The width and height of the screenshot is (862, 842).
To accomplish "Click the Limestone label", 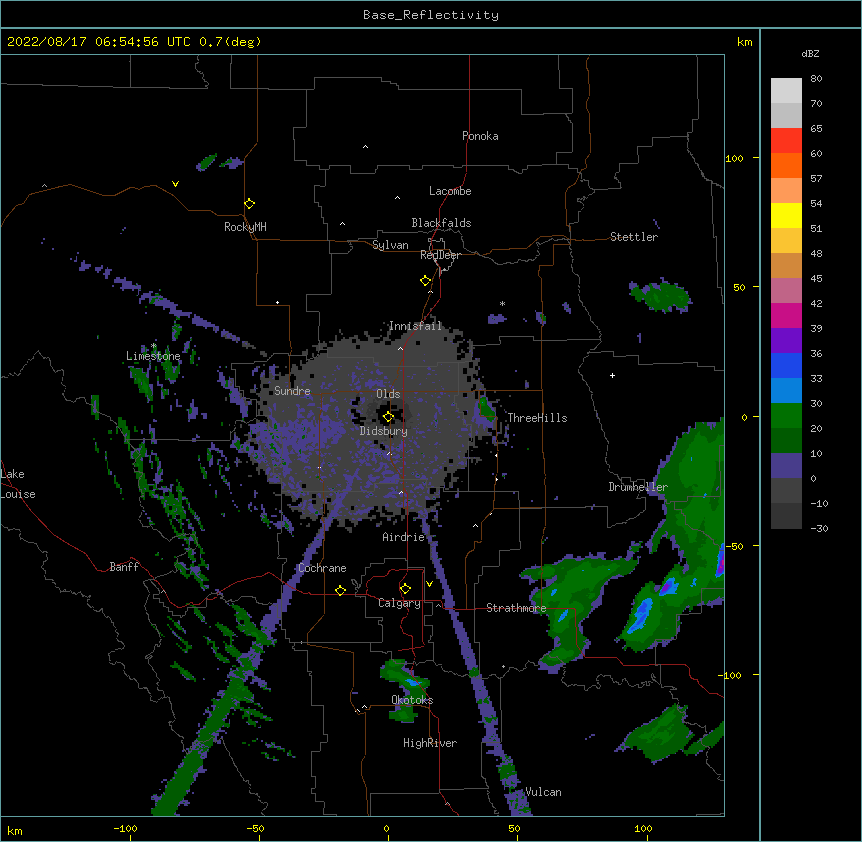I will click(x=153, y=356).
